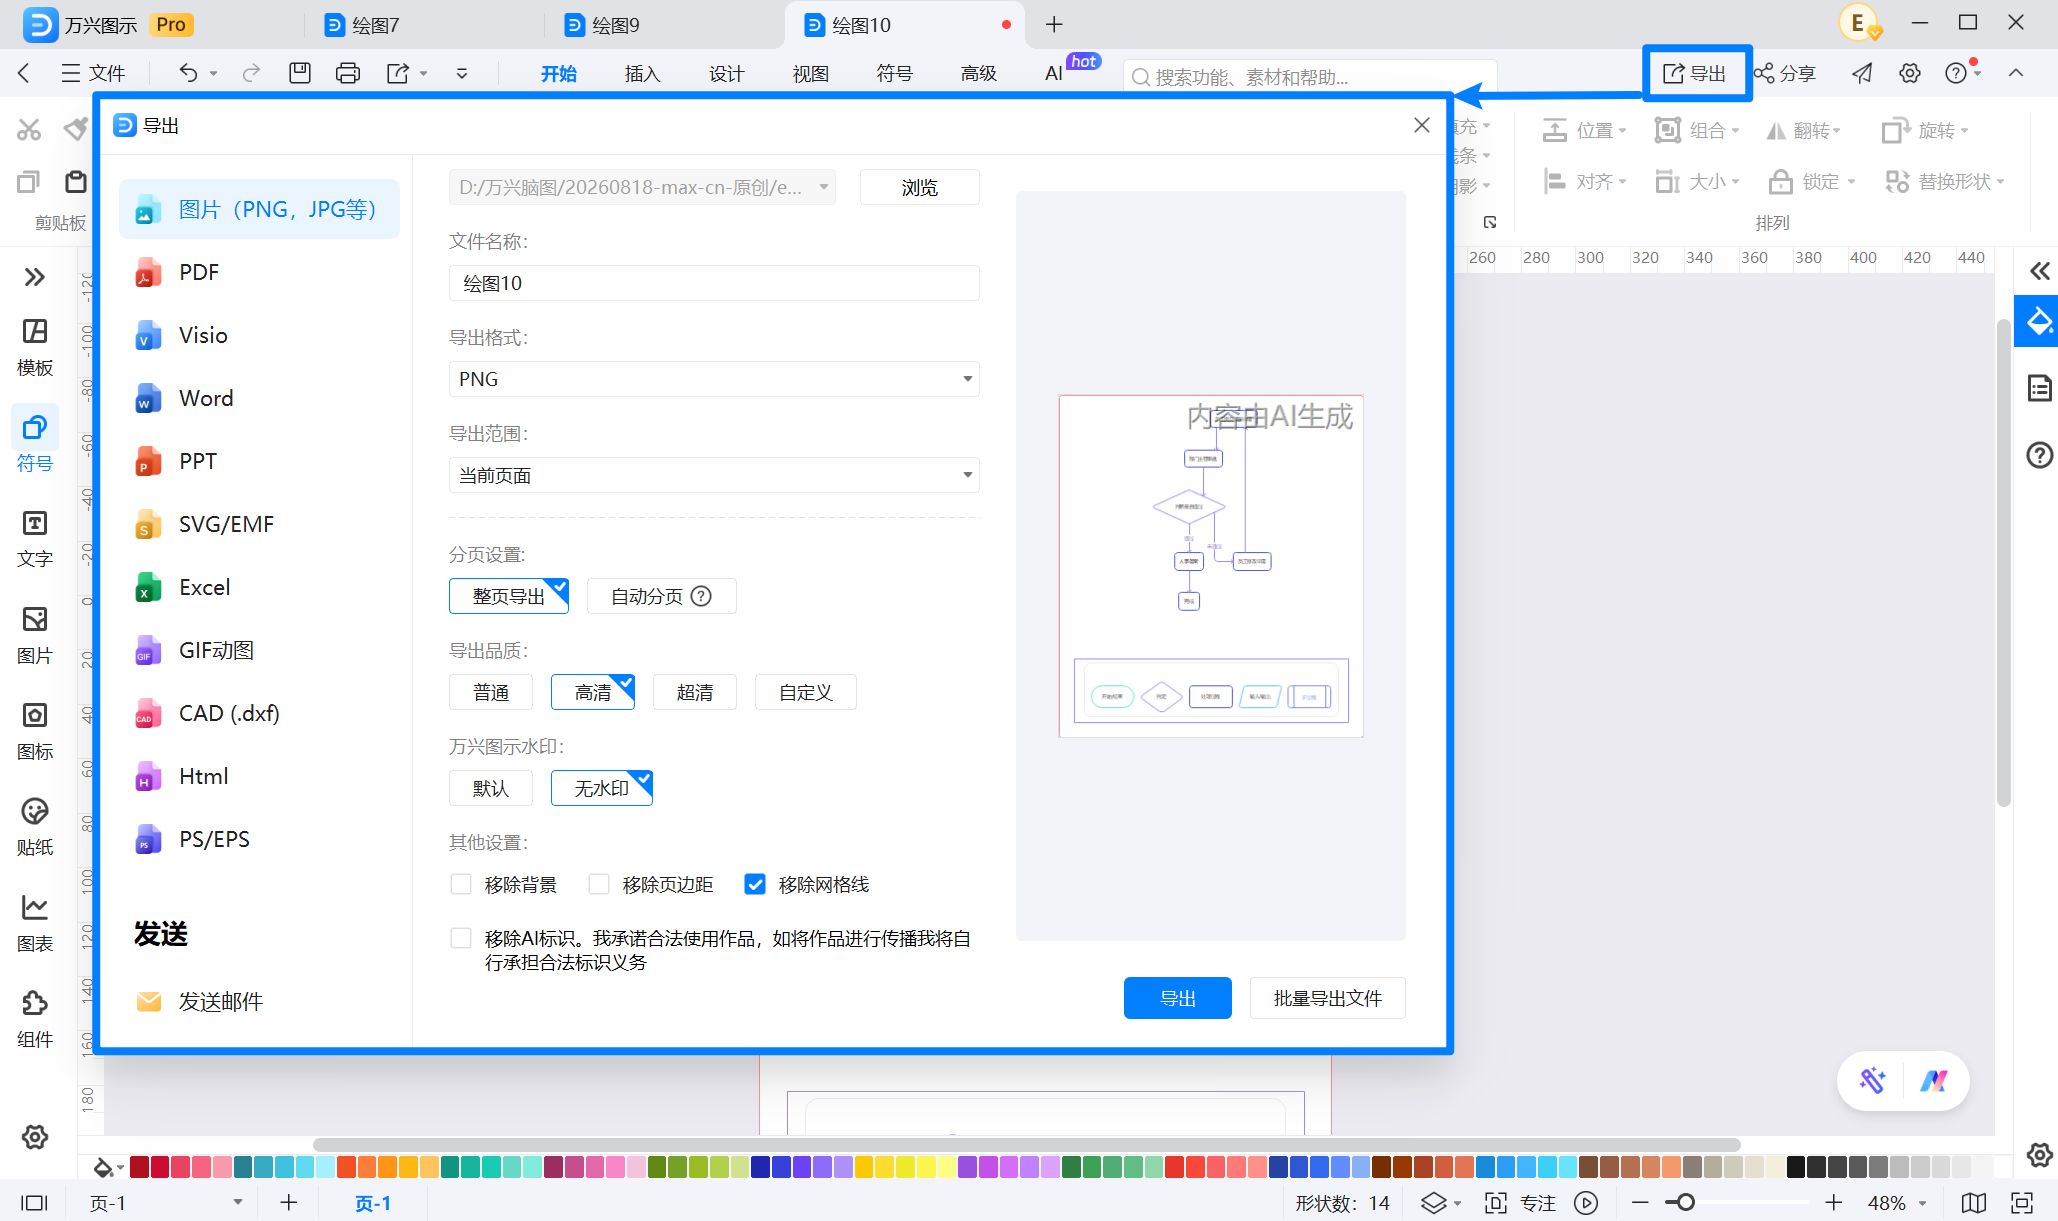
Task: Open the right-side page properties icon
Action: click(2040, 388)
